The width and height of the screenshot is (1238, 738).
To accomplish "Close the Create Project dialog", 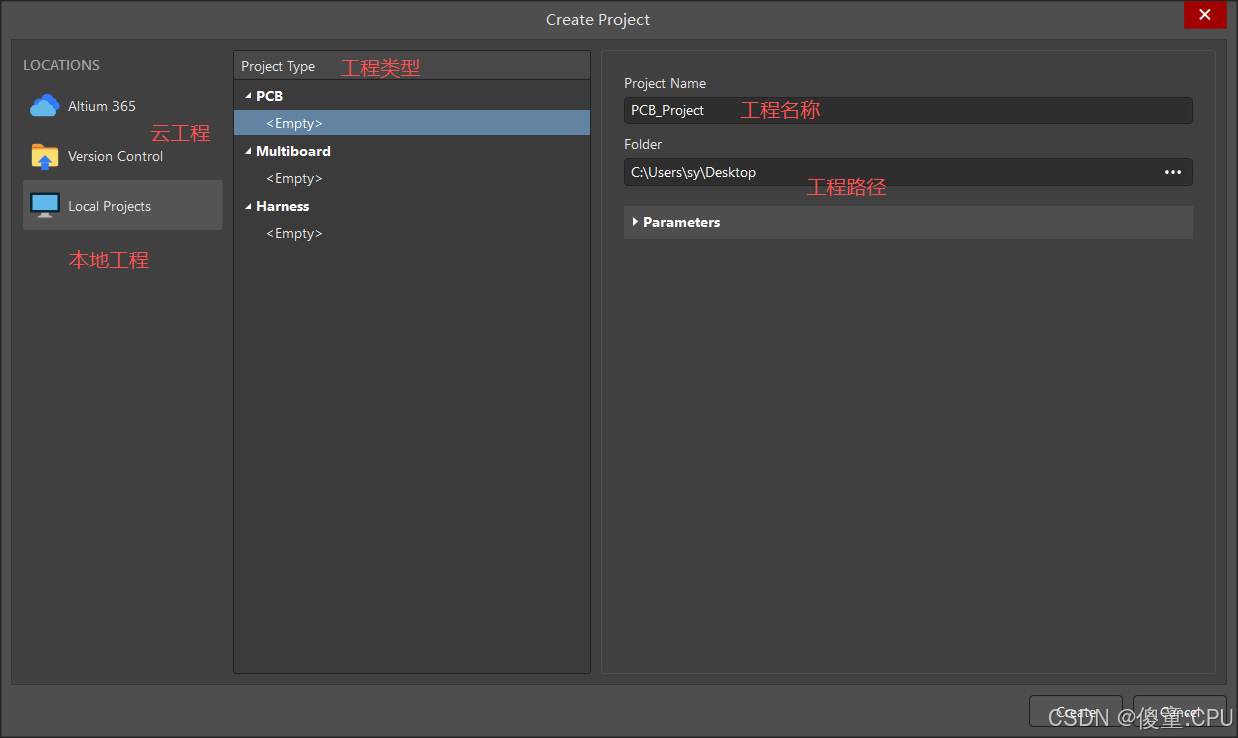I will tap(1205, 15).
